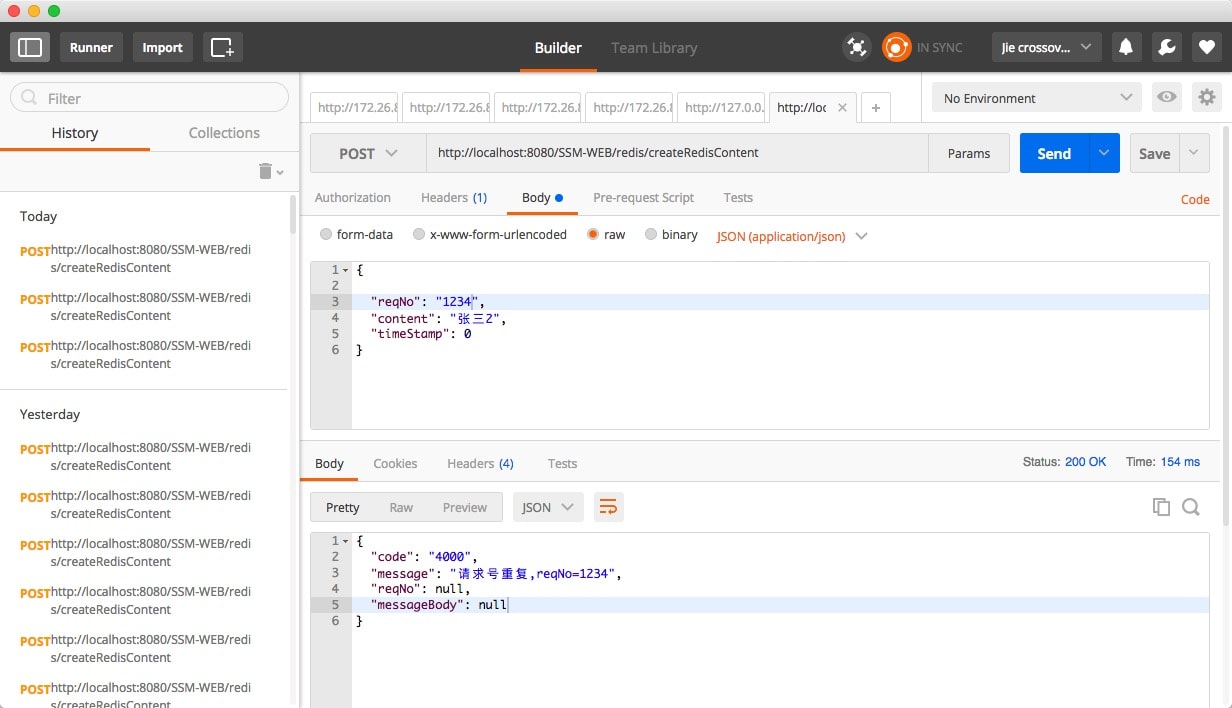The height and width of the screenshot is (708, 1232).
Task: Click the Send button
Action: 1054,153
